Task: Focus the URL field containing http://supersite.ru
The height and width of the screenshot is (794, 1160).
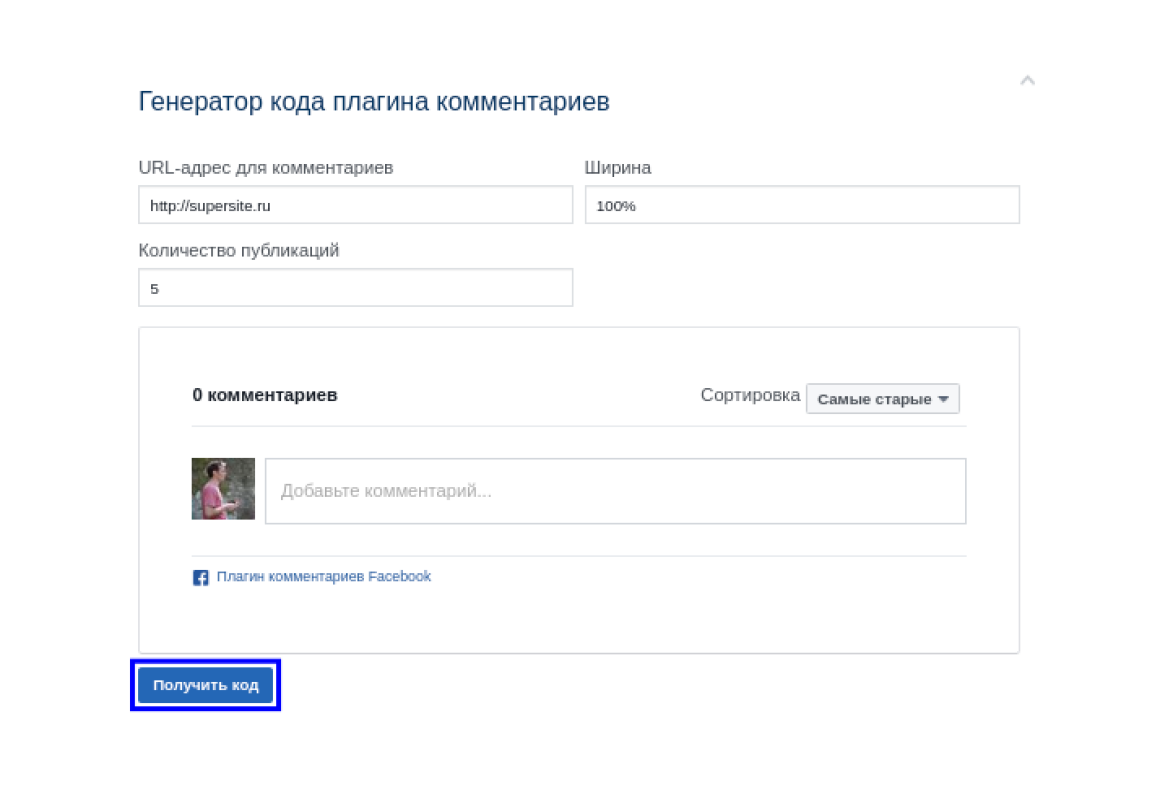Action: [355, 205]
